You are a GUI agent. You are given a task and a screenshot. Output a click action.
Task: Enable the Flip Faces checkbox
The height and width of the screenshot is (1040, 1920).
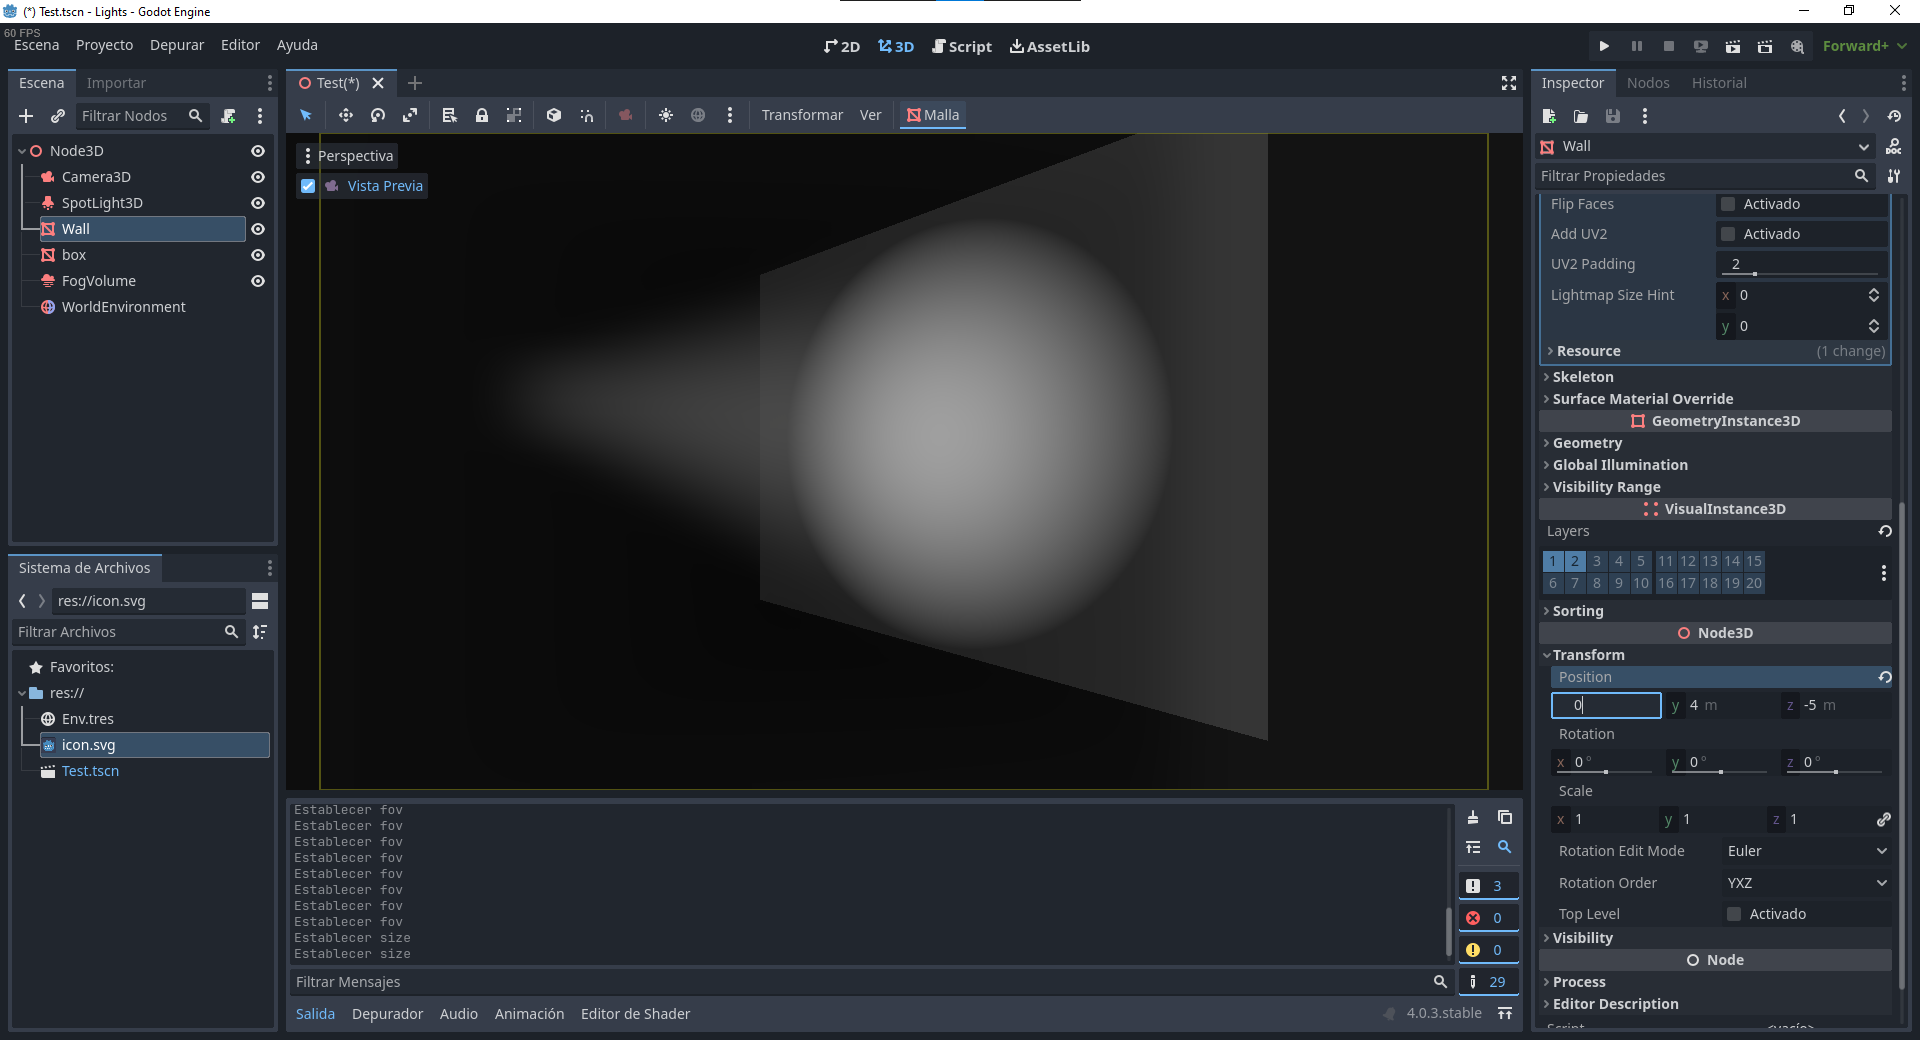tap(1728, 204)
